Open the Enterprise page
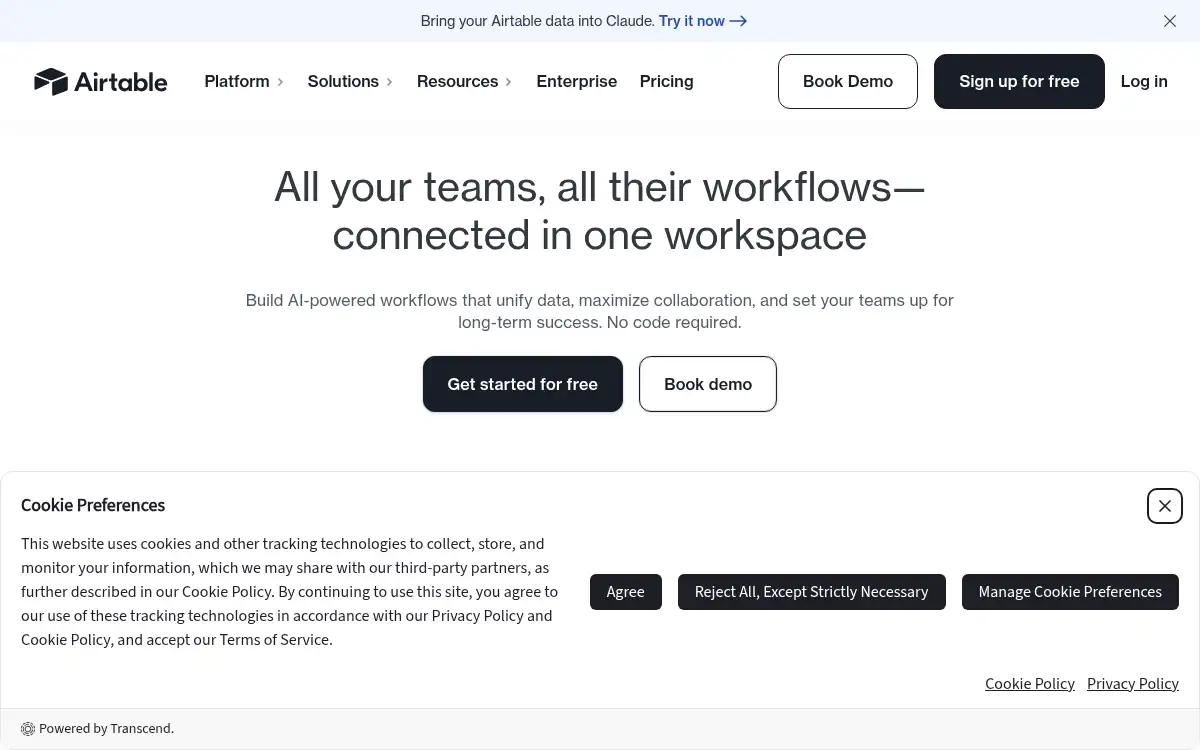This screenshot has height=750, width=1200. 577,81
